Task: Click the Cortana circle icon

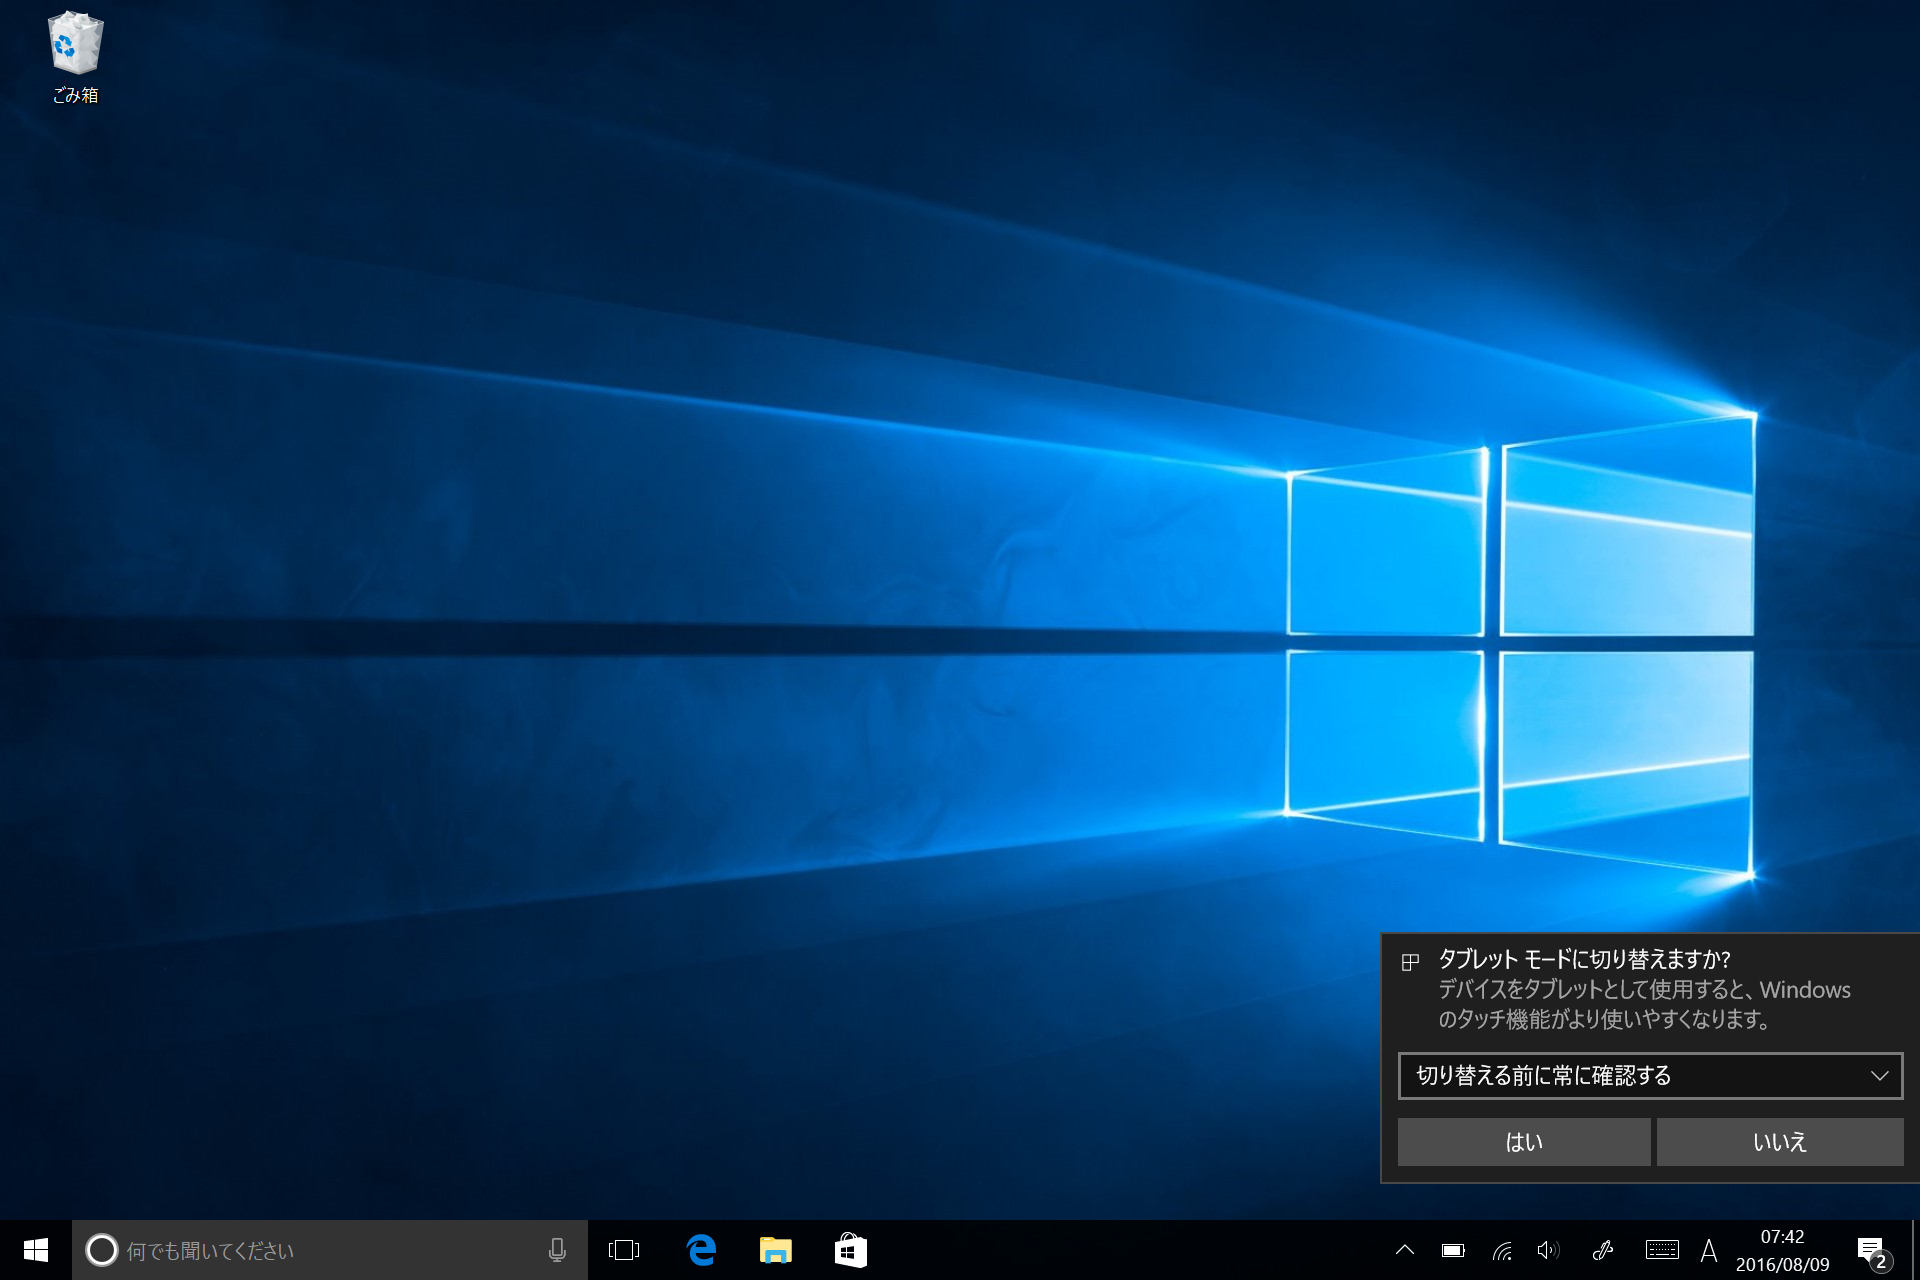Action: [x=101, y=1250]
